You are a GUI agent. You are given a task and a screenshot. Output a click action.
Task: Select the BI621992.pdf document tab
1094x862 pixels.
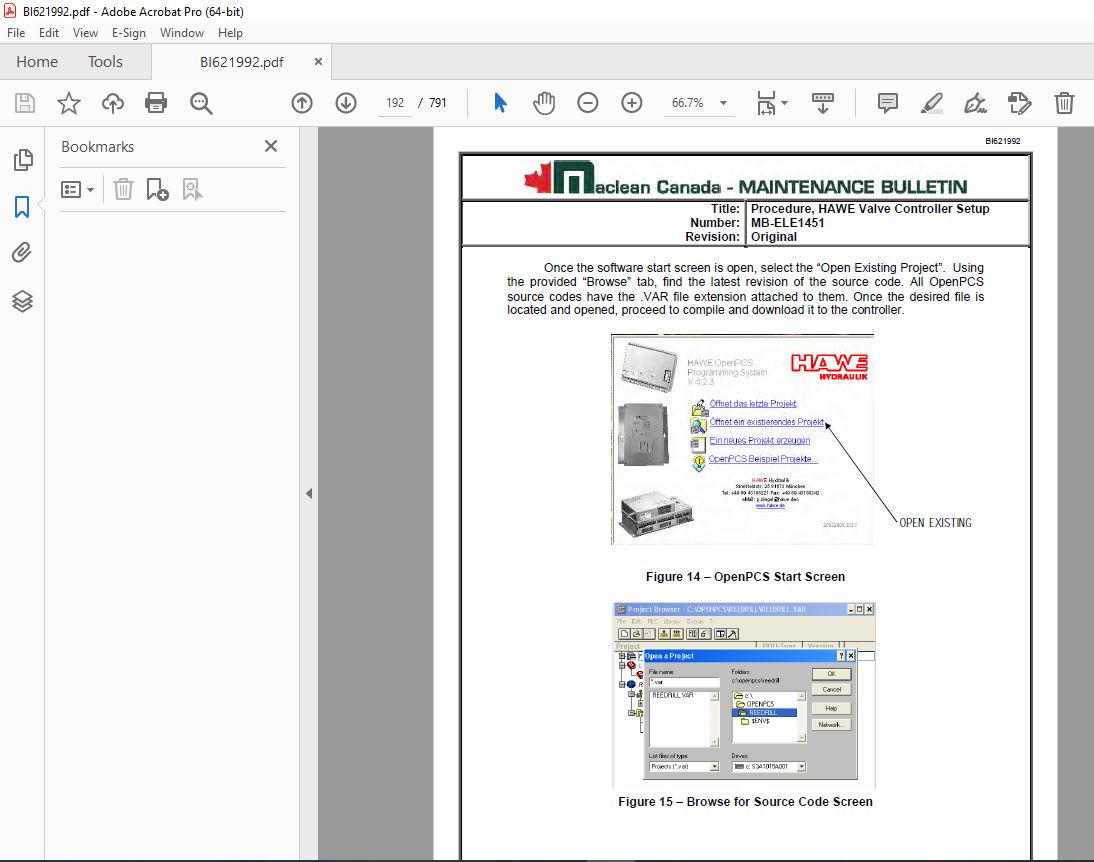point(241,62)
